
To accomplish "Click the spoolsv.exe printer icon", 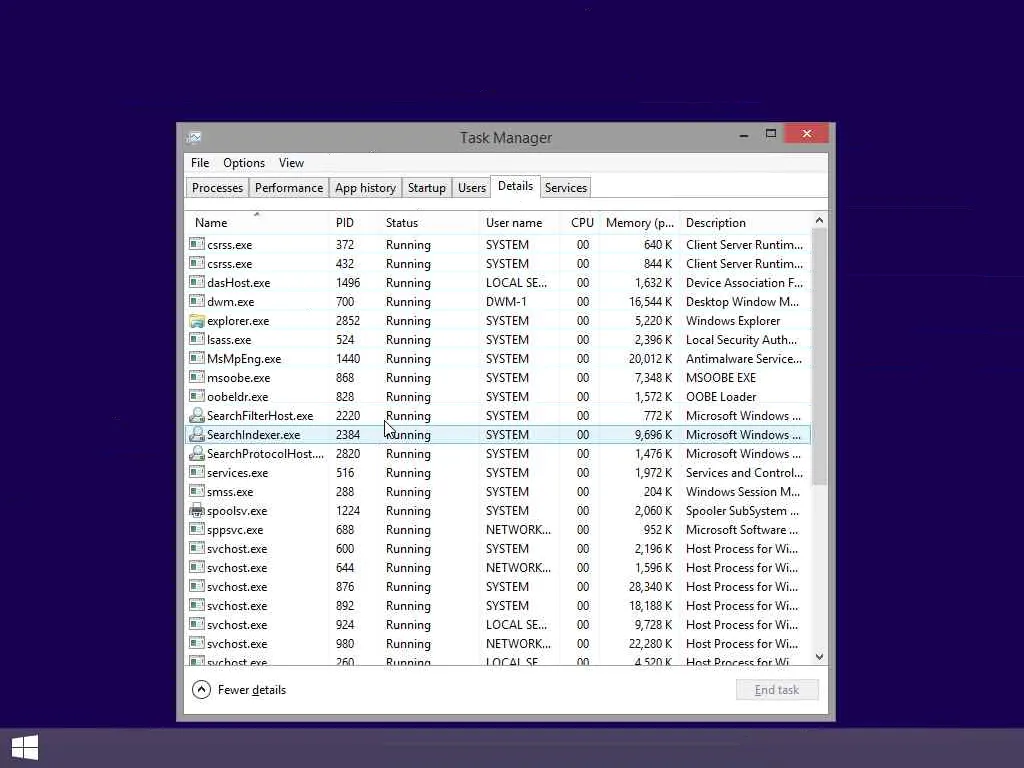I will tap(197, 510).
